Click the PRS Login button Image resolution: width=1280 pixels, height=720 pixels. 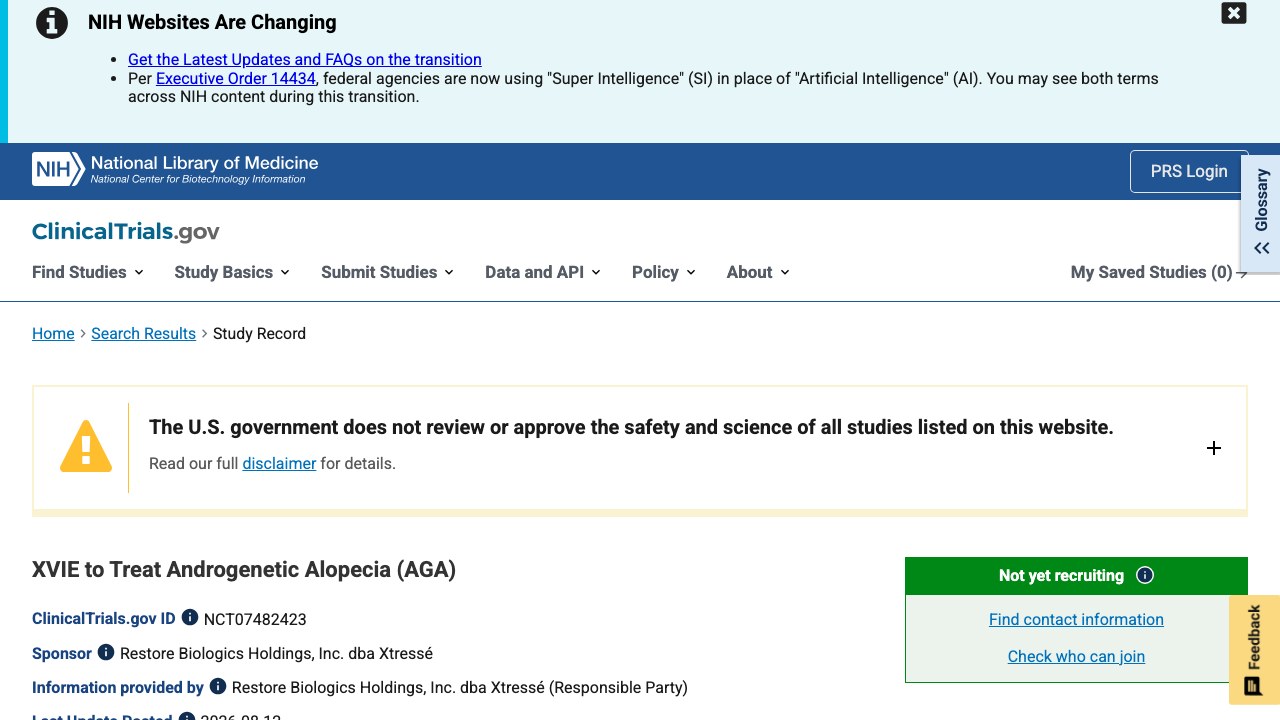coord(1189,171)
